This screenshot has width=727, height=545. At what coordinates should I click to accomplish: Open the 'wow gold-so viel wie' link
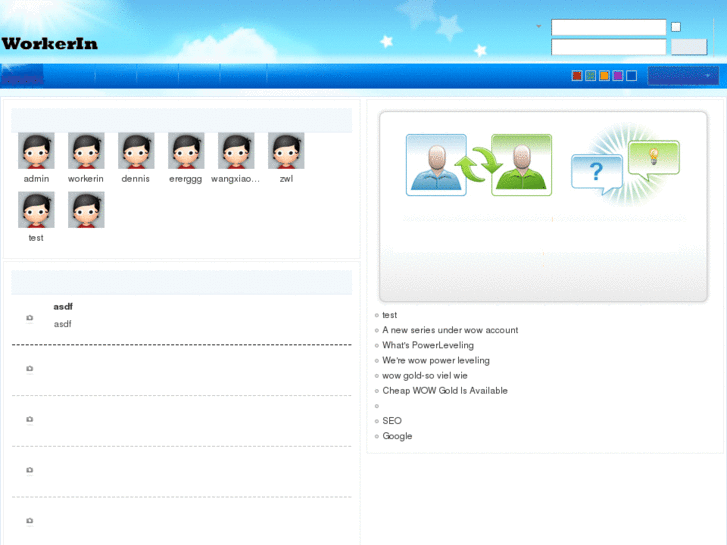click(x=425, y=375)
